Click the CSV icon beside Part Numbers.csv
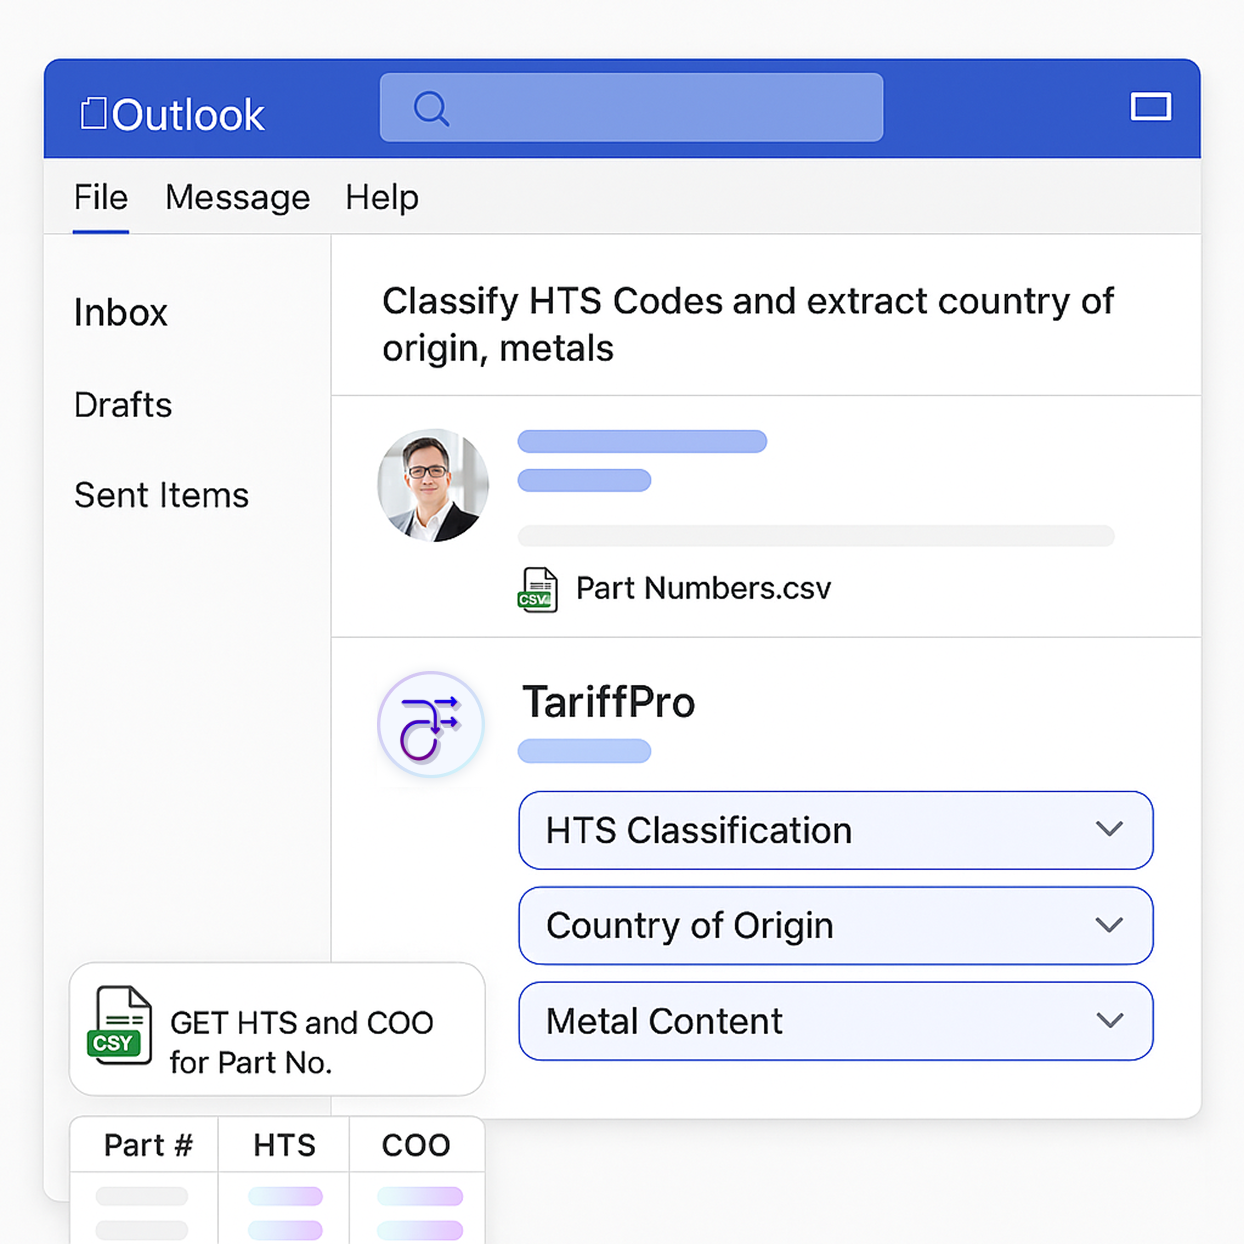1244x1244 pixels. [537, 589]
